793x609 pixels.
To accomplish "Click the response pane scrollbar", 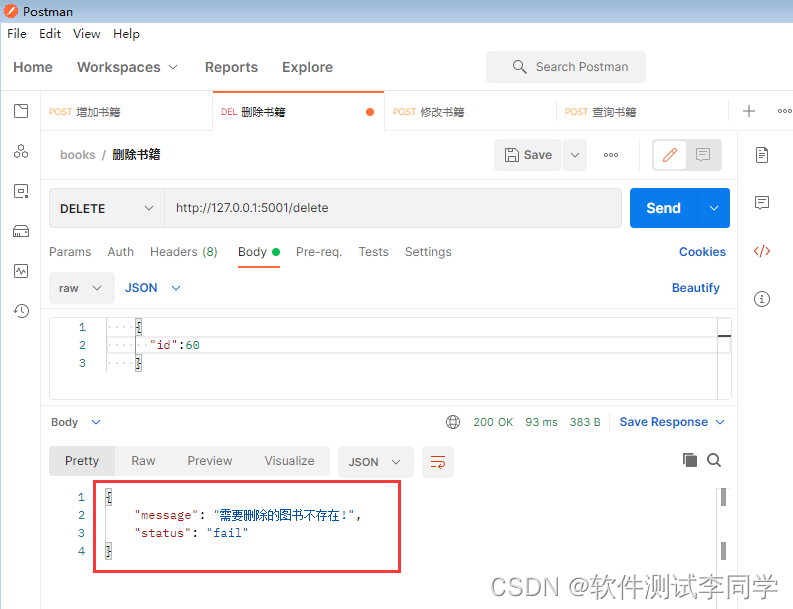I will (x=723, y=526).
